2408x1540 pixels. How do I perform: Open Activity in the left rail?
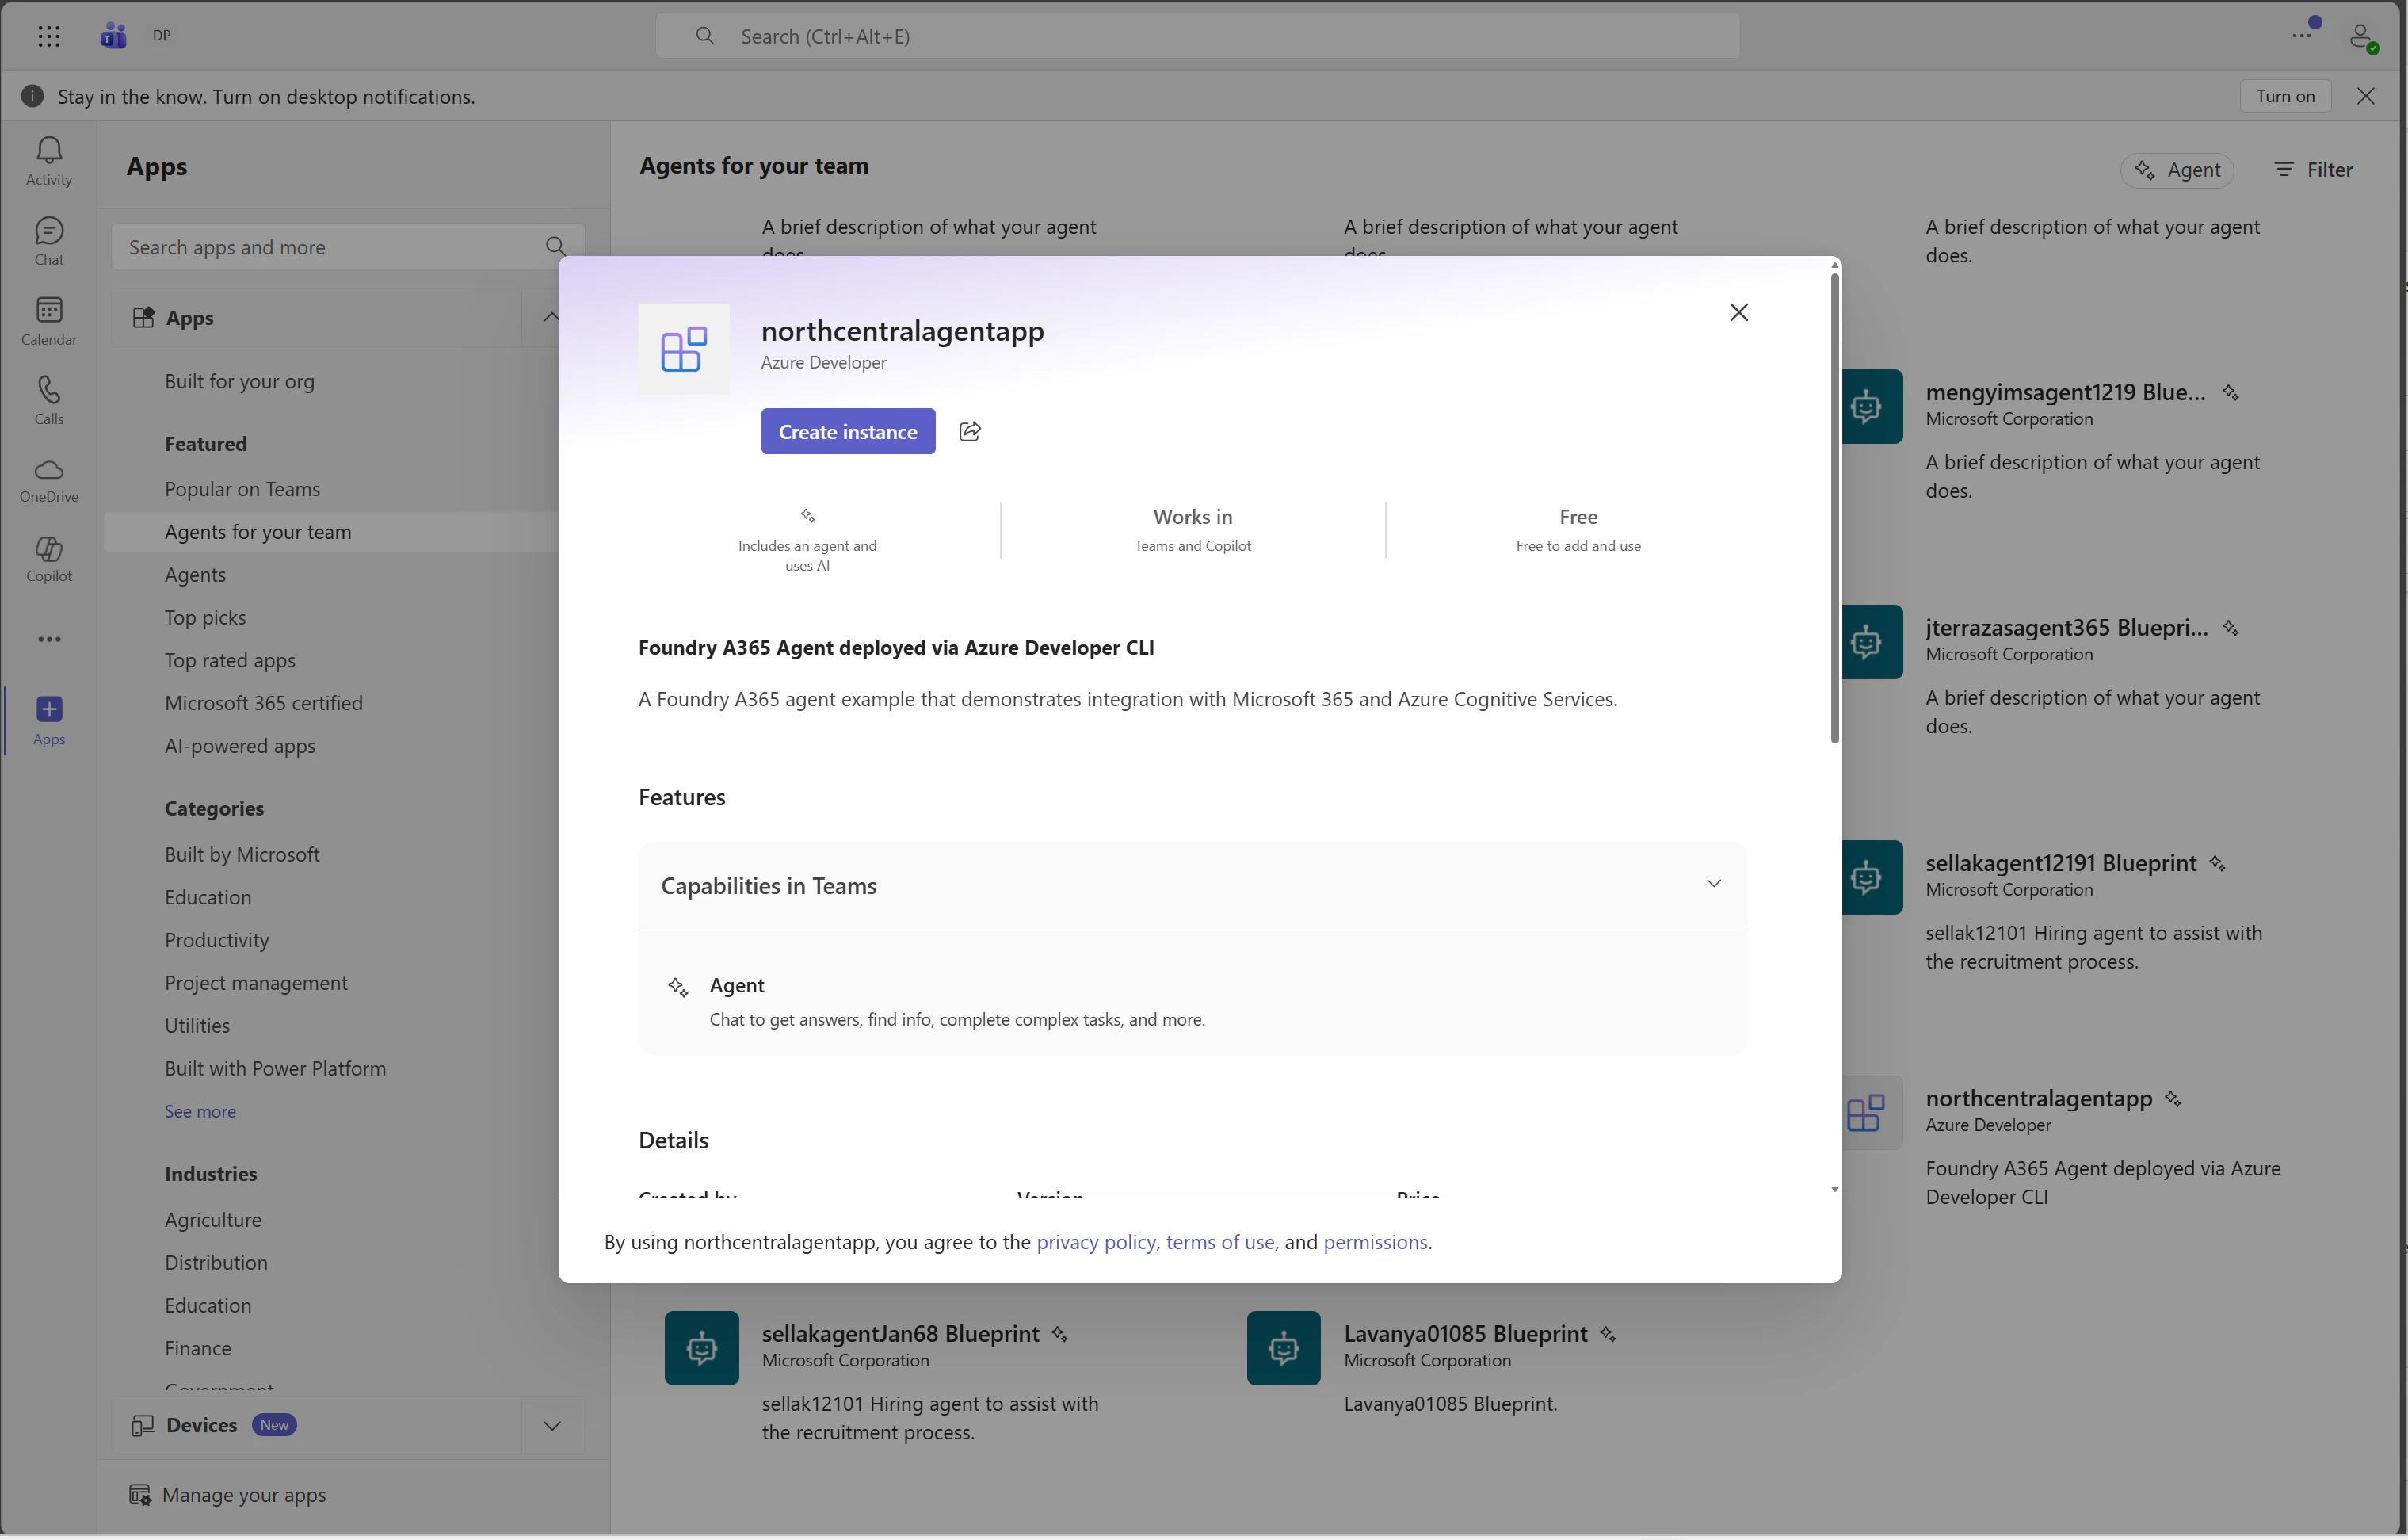click(x=49, y=161)
